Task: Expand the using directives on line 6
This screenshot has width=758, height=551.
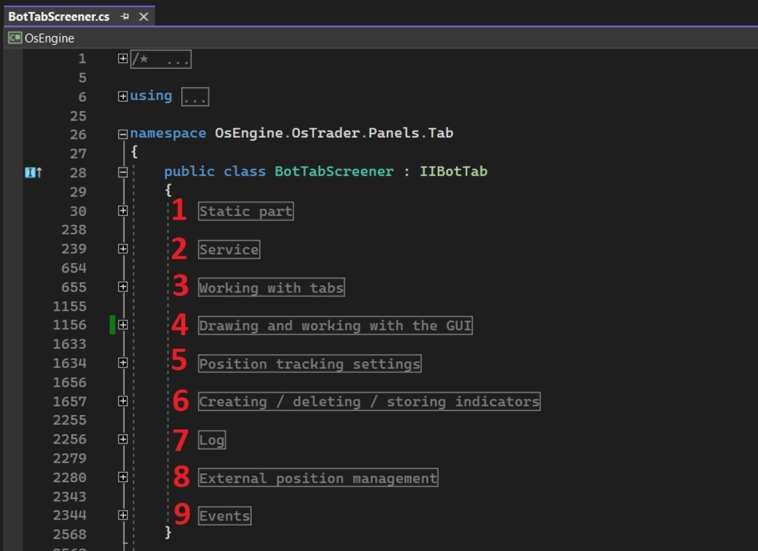Action: (x=123, y=97)
